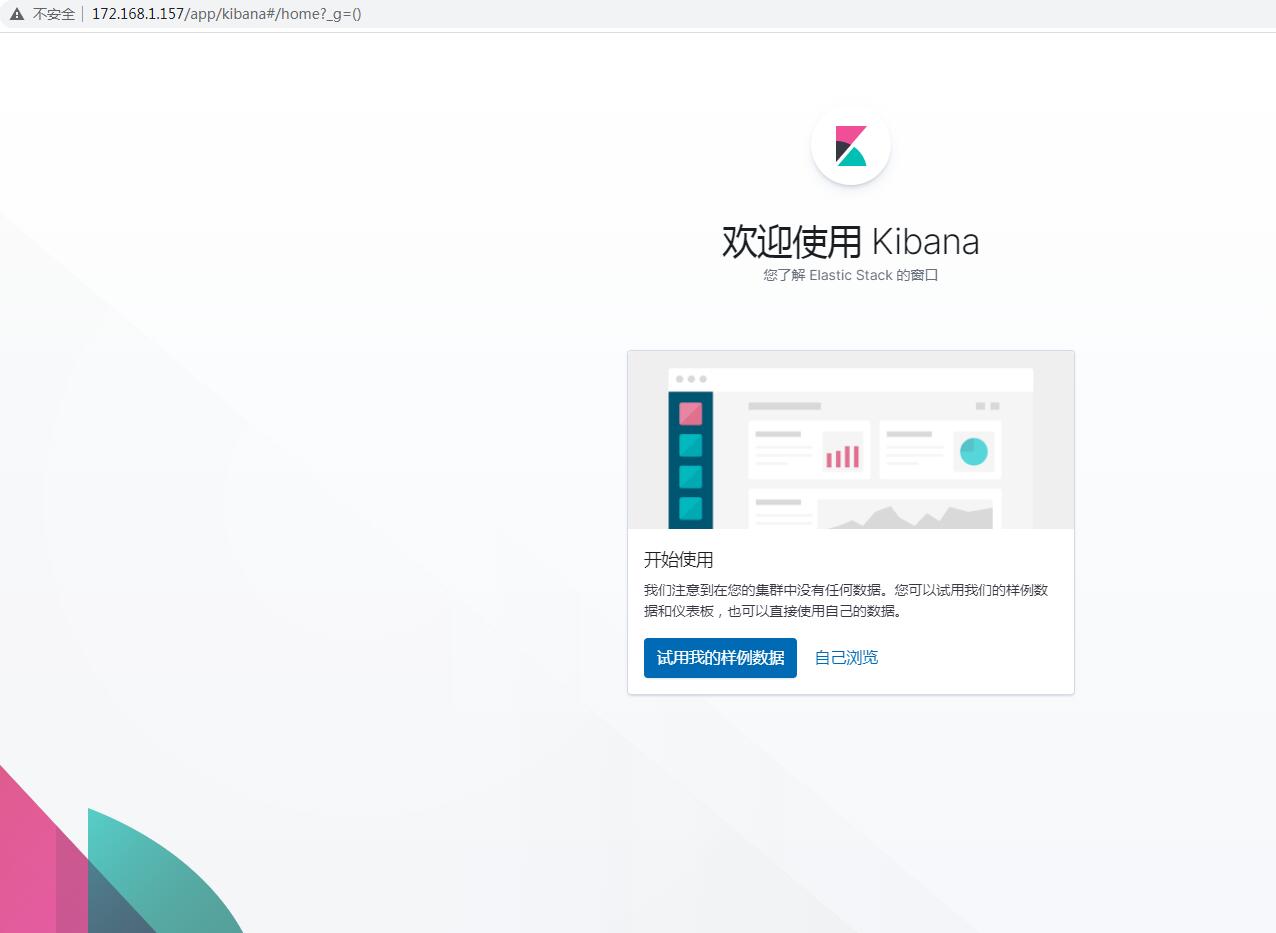Click the 您了解 Elastic Stack 的窗口 subtitle

pyautogui.click(x=851, y=275)
